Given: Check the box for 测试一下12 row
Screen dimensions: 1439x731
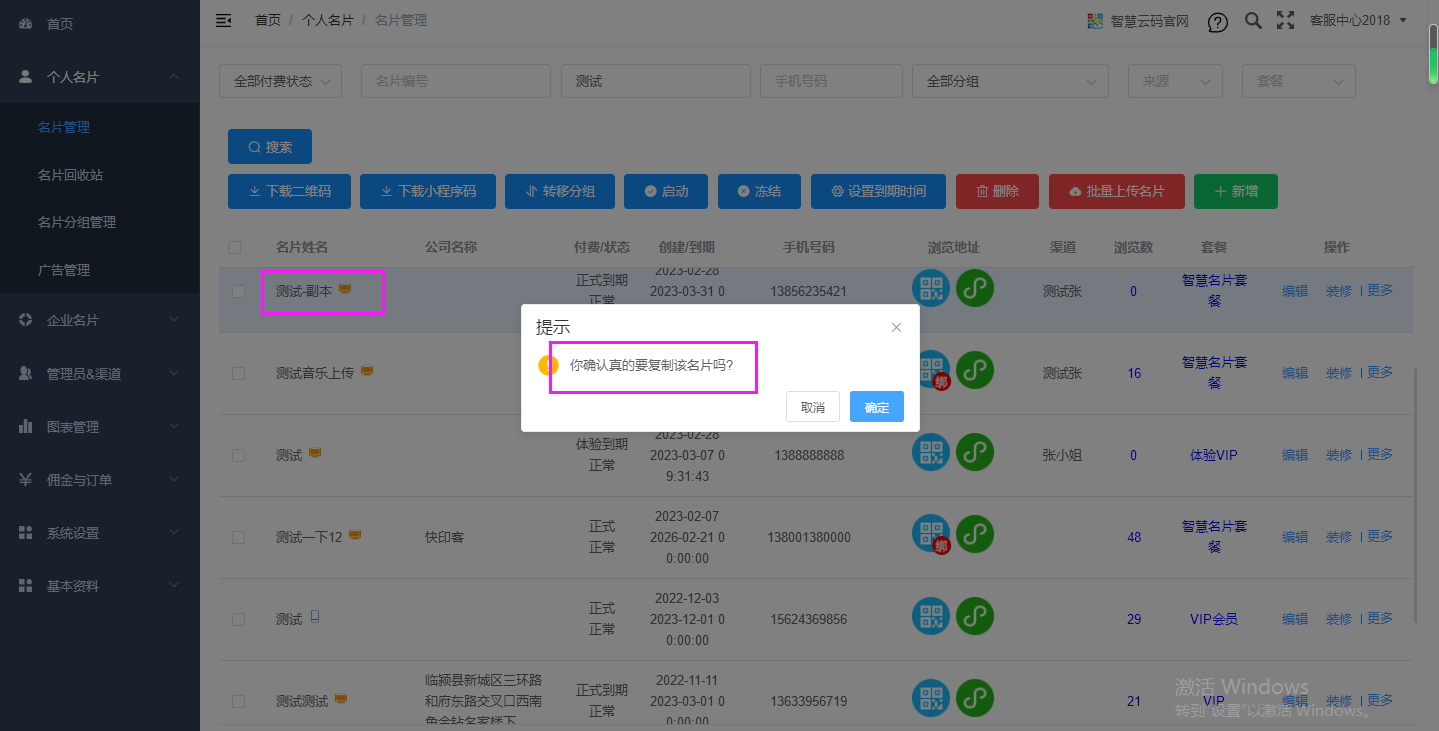Looking at the screenshot, I should pos(238,537).
